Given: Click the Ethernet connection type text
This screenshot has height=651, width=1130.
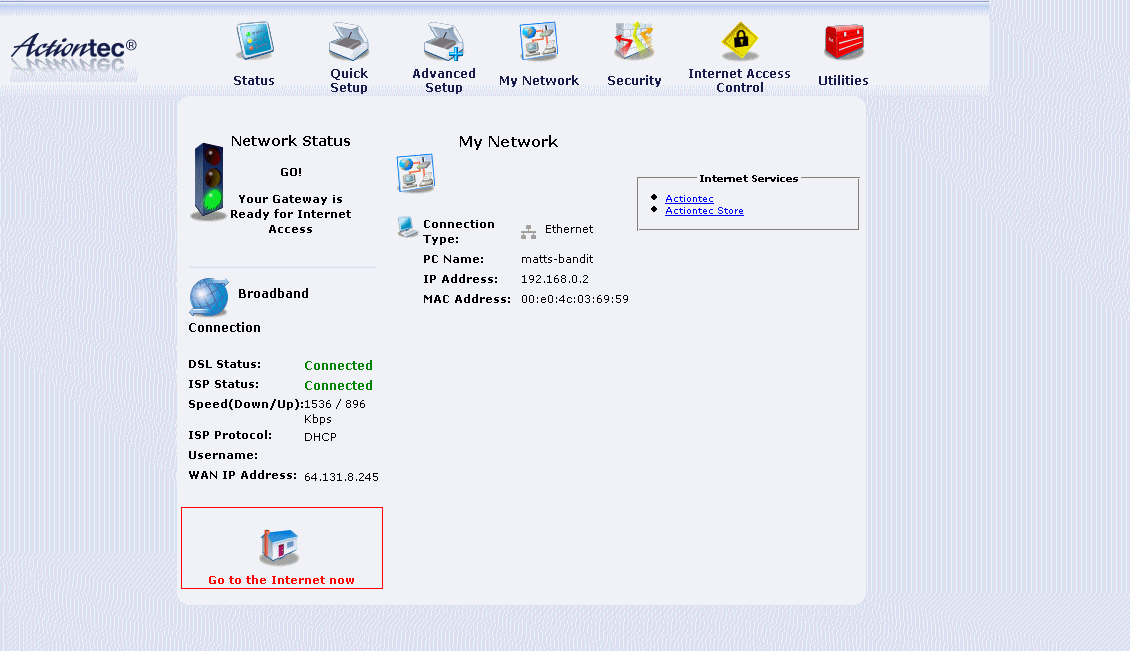Looking at the screenshot, I should point(569,229).
